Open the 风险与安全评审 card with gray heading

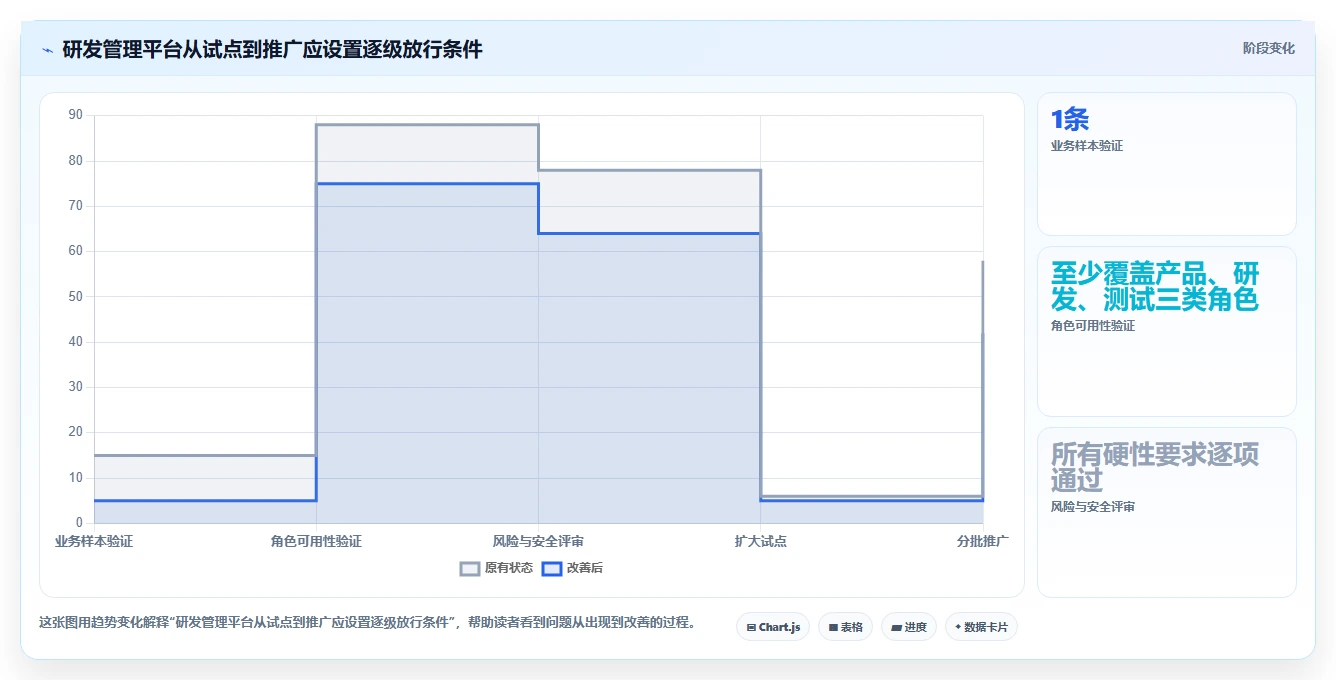tap(1166, 512)
